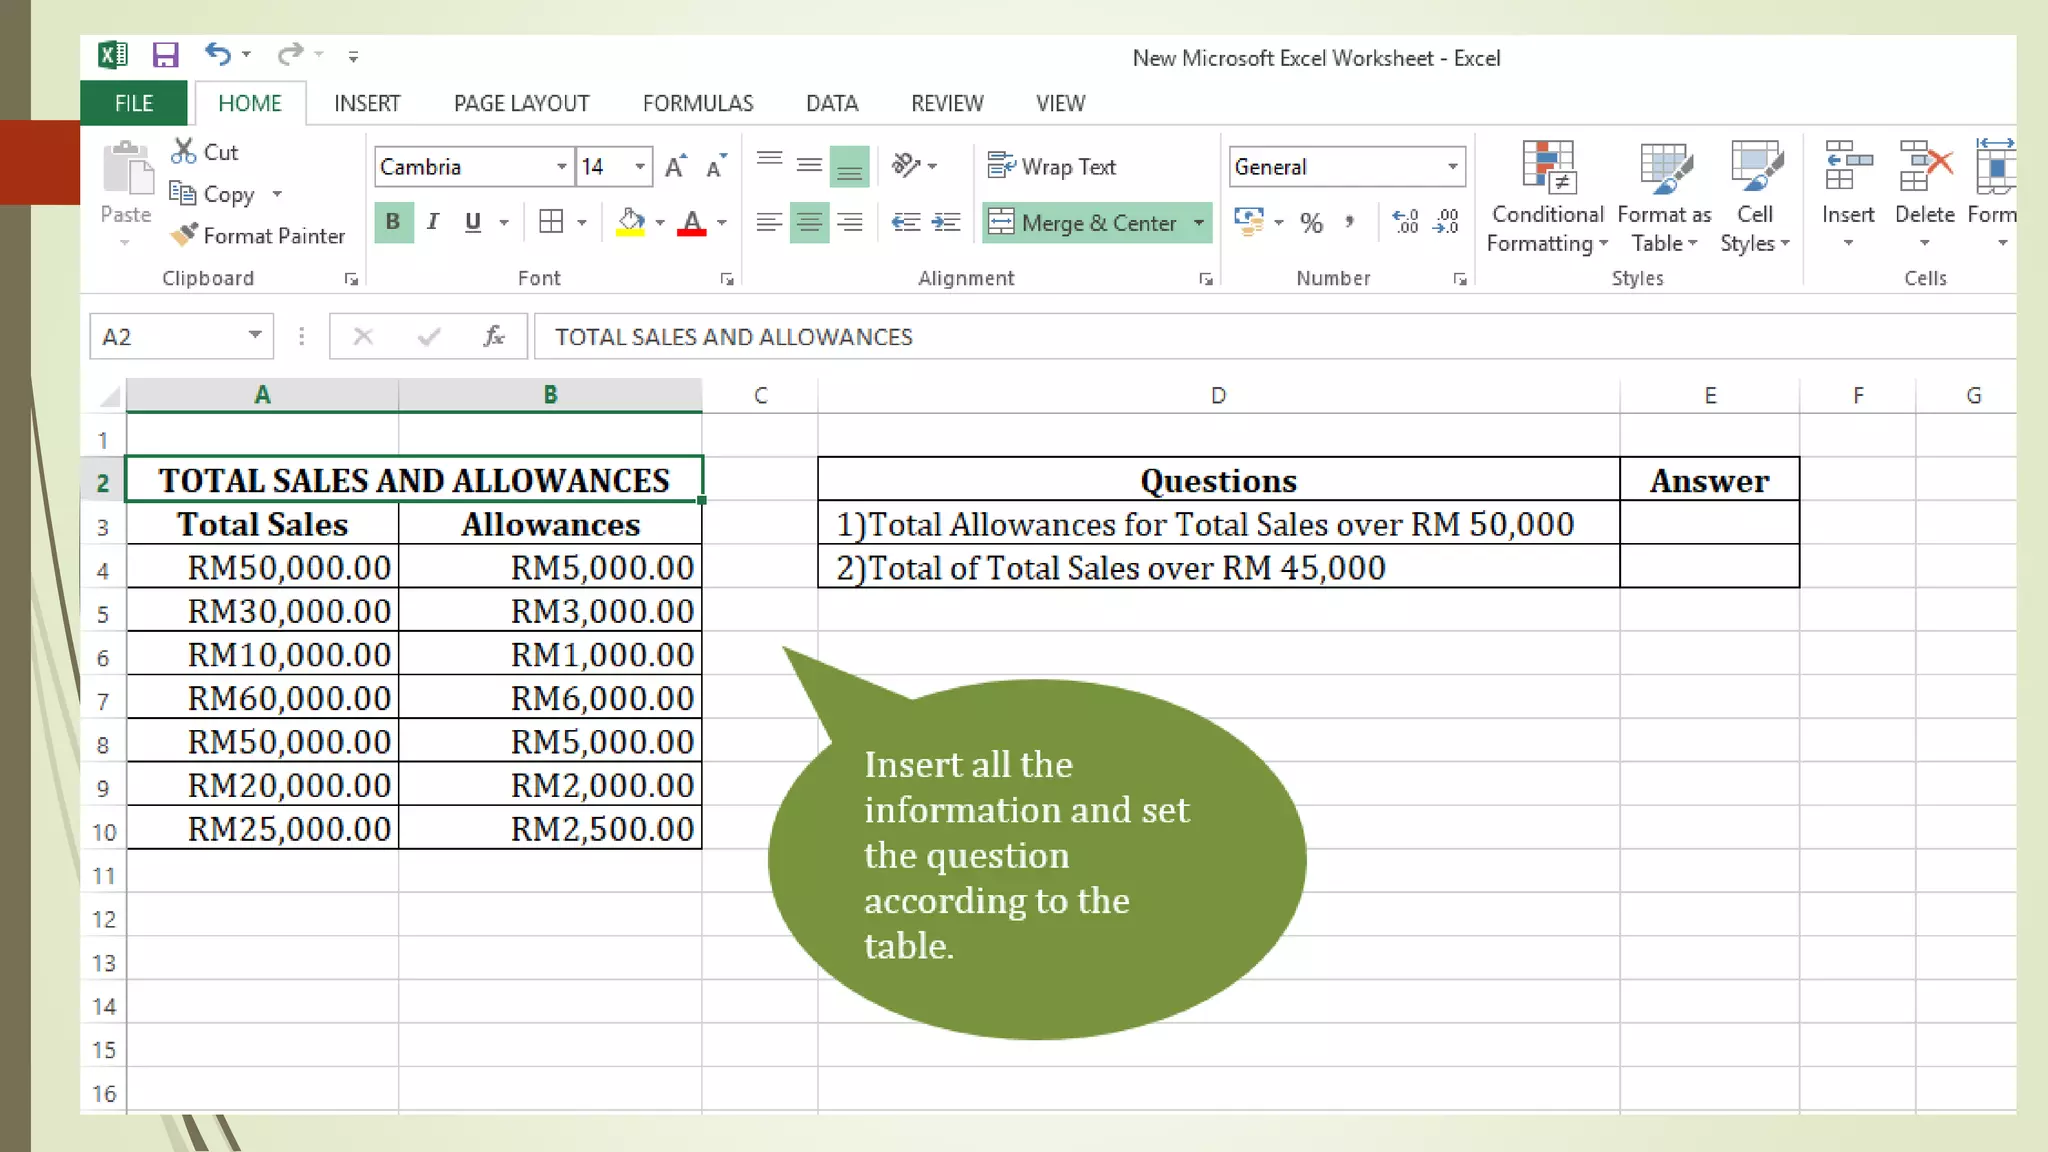Switch to the VIEW tab

[1060, 103]
